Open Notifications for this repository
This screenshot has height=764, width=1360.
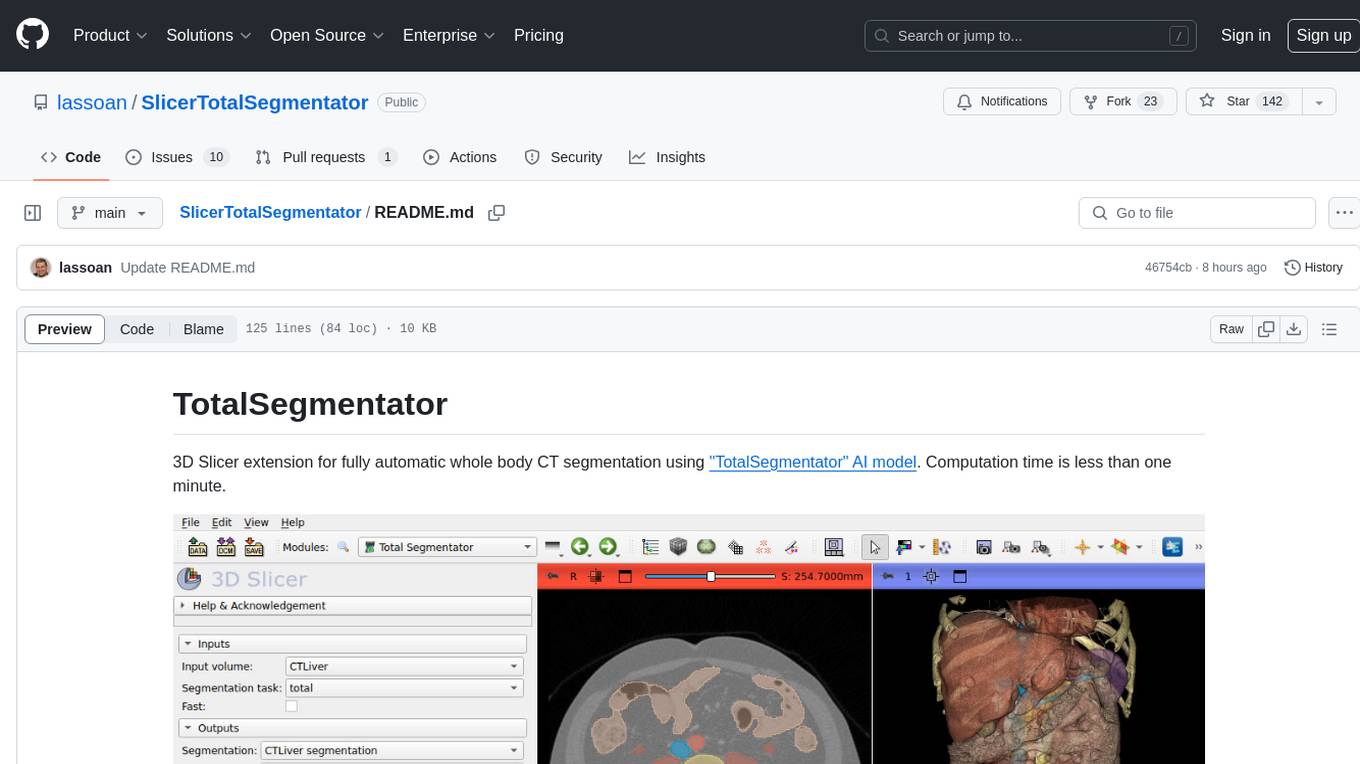point(1002,101)
